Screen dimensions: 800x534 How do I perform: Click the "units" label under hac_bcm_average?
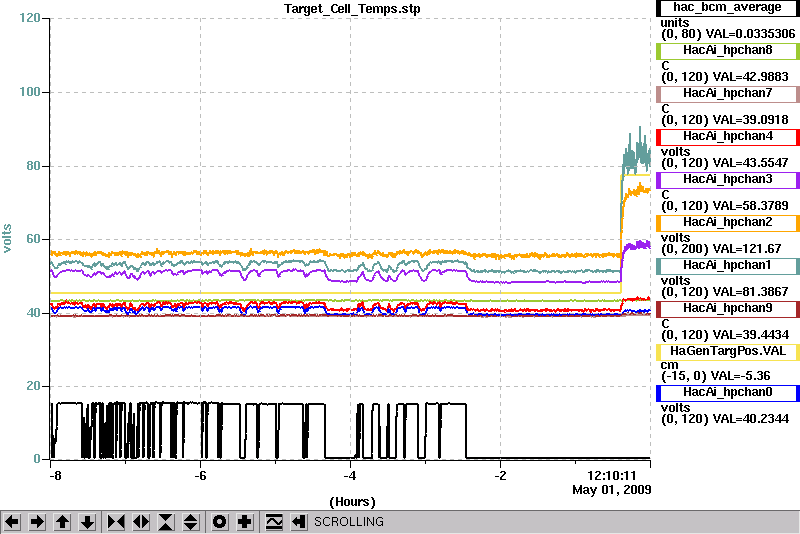[674, 23]
